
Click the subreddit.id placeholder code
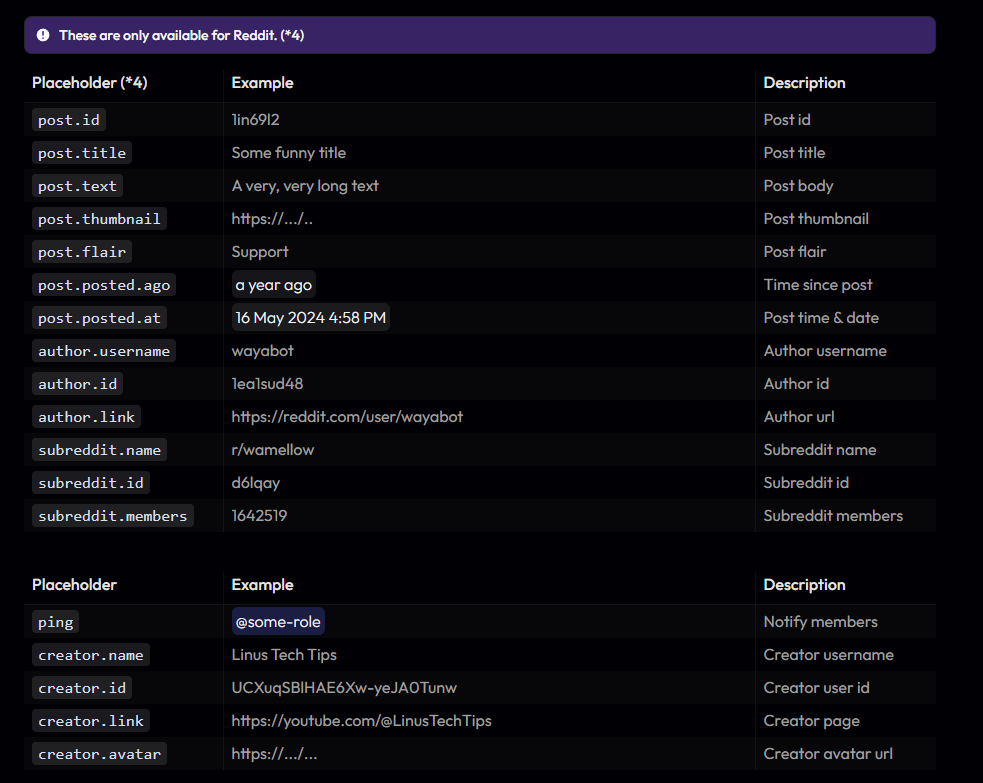point(90,483)
